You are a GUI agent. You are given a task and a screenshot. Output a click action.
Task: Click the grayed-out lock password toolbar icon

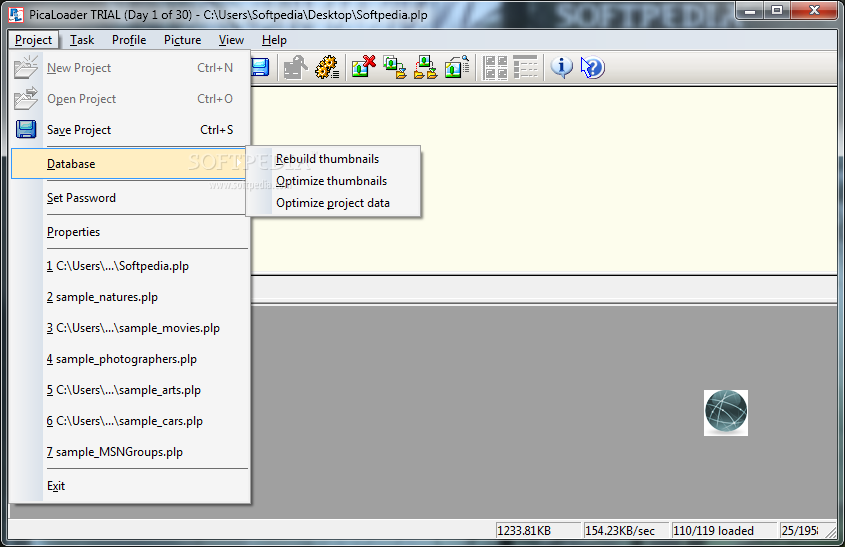tap(295, 67)
